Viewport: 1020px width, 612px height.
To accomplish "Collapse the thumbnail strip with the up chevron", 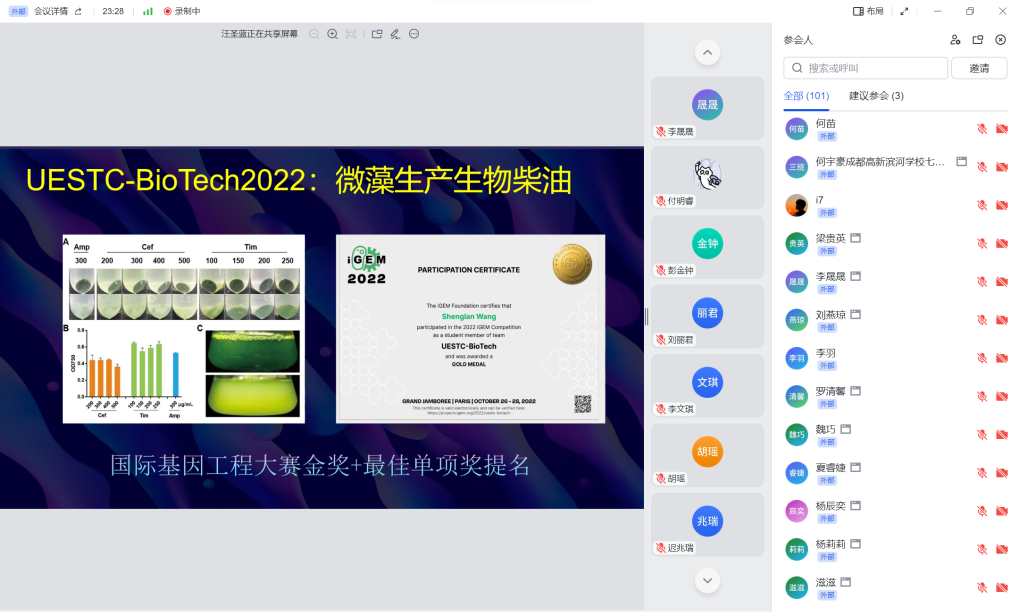I will pyautogui.click(x=707, y=52).
